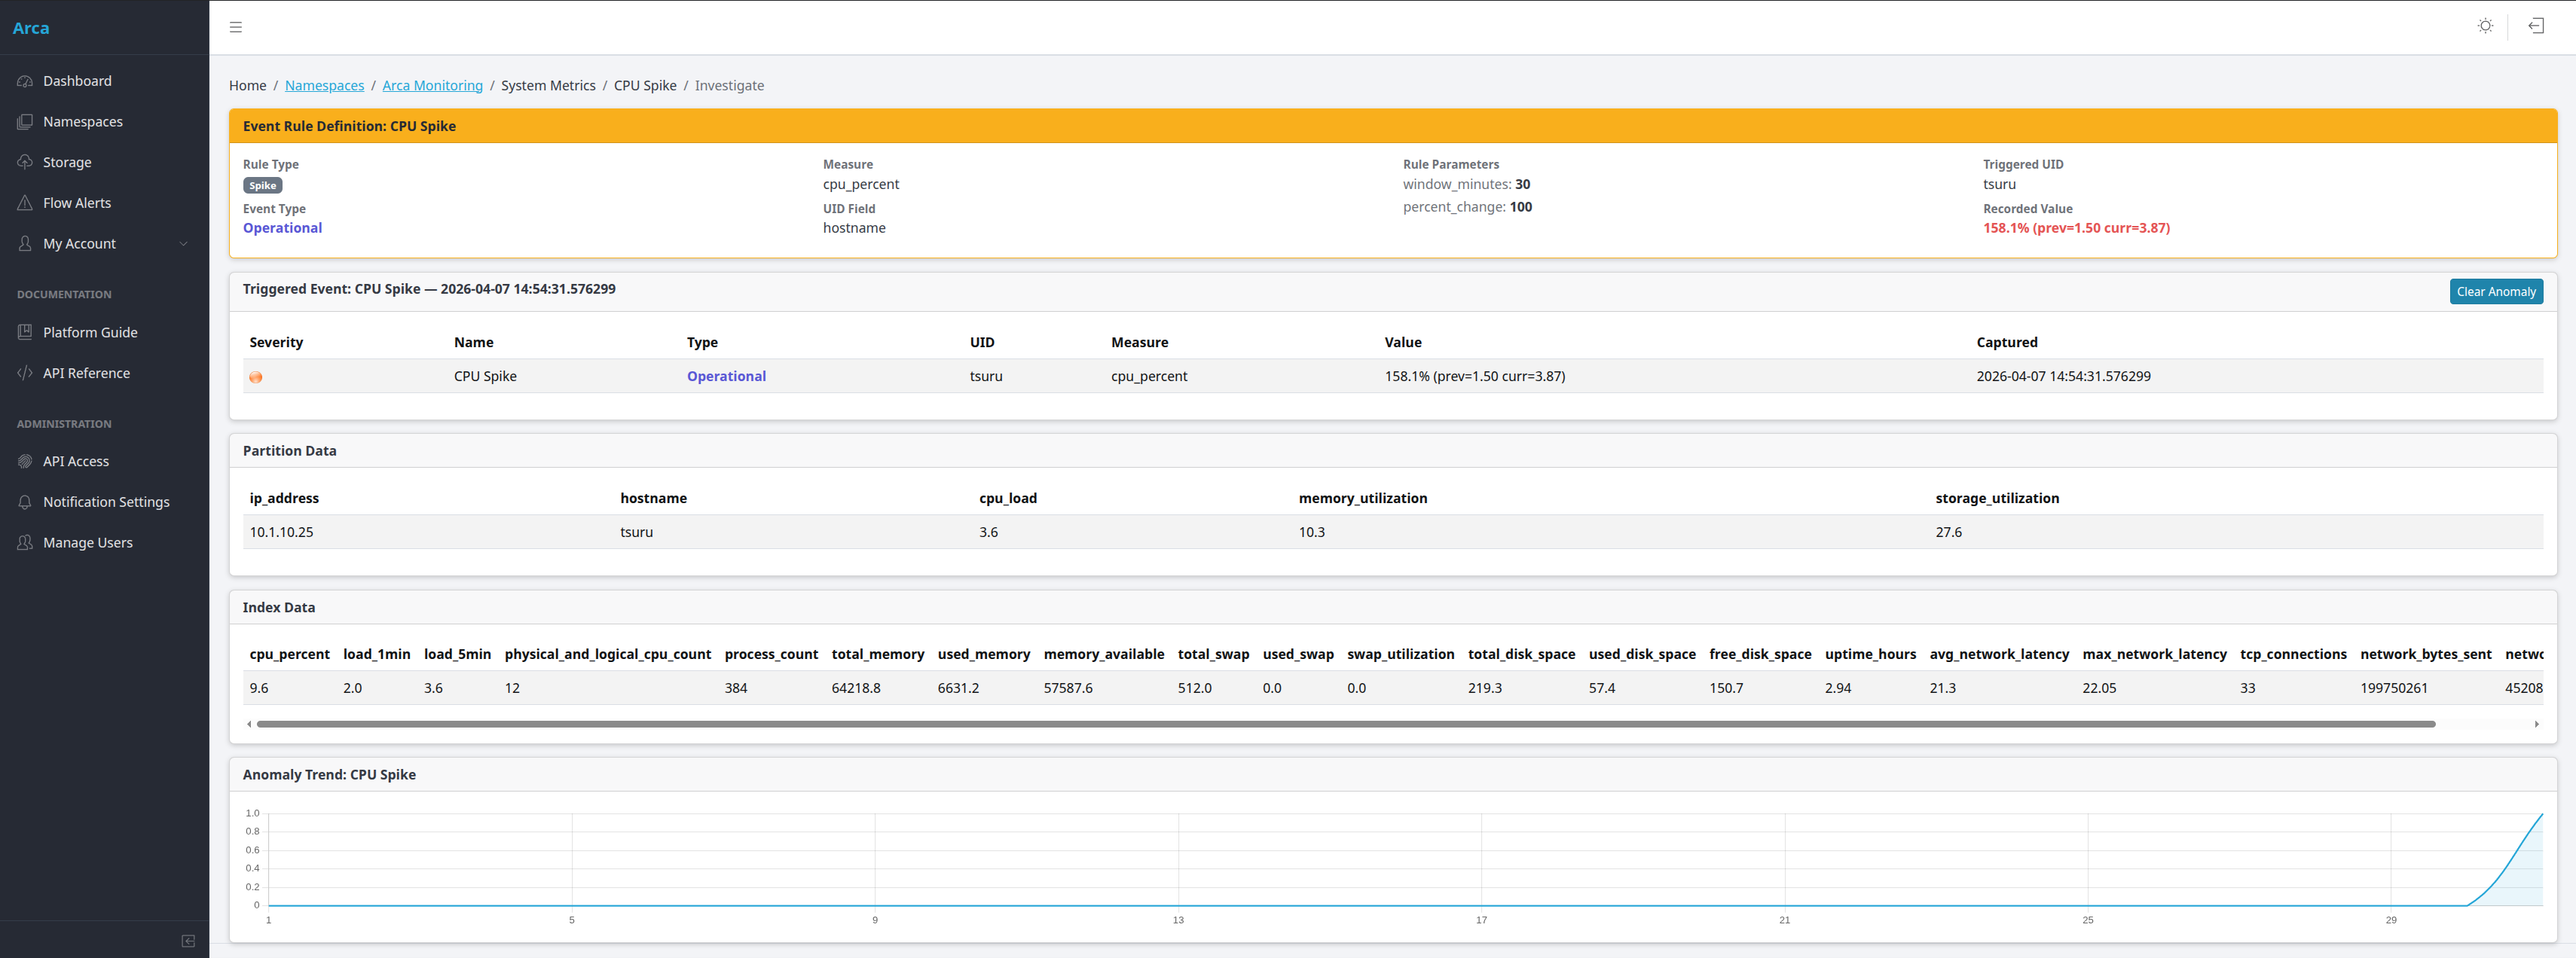The width and height of the screenshot is (2576, 958).
Task: Click the logout icon in the top bar
Action: (2537, 26)
